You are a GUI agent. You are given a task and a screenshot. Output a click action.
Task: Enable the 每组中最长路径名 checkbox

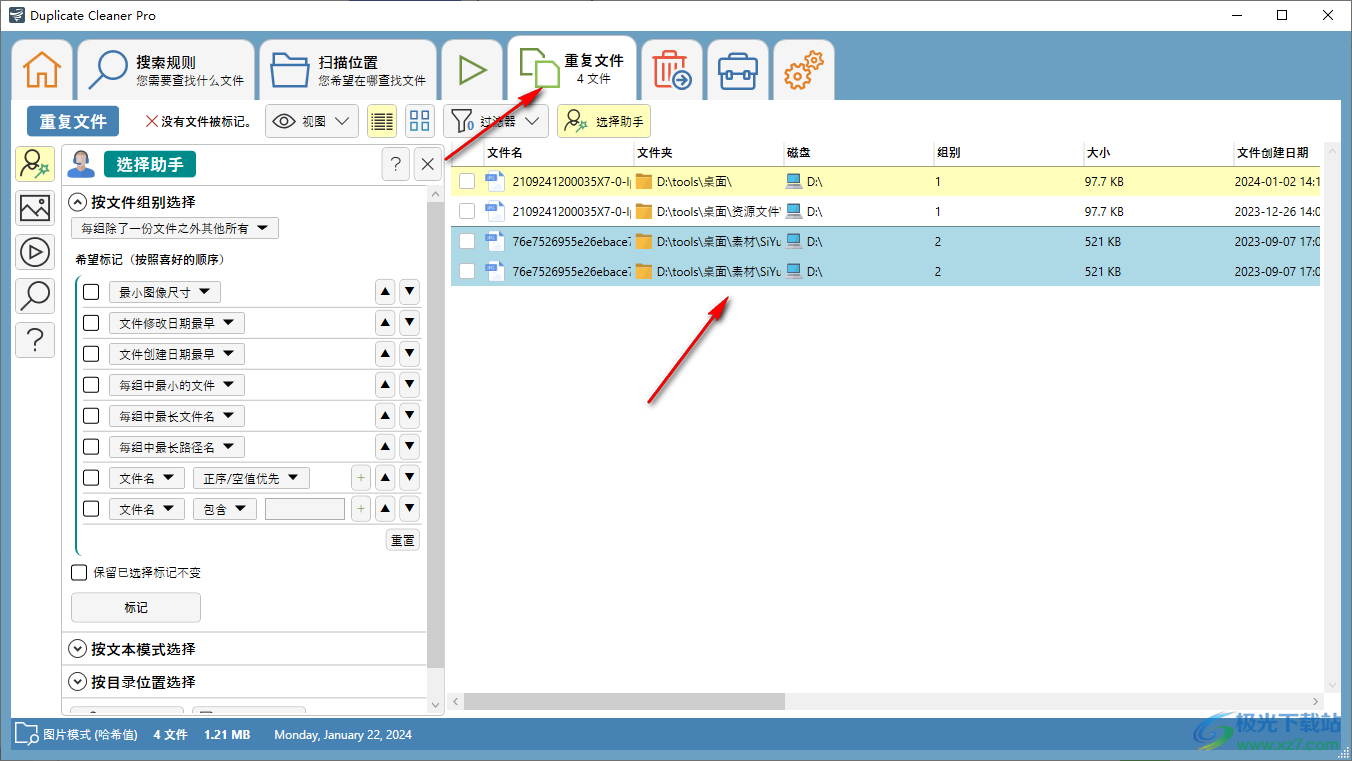(91, 447)
